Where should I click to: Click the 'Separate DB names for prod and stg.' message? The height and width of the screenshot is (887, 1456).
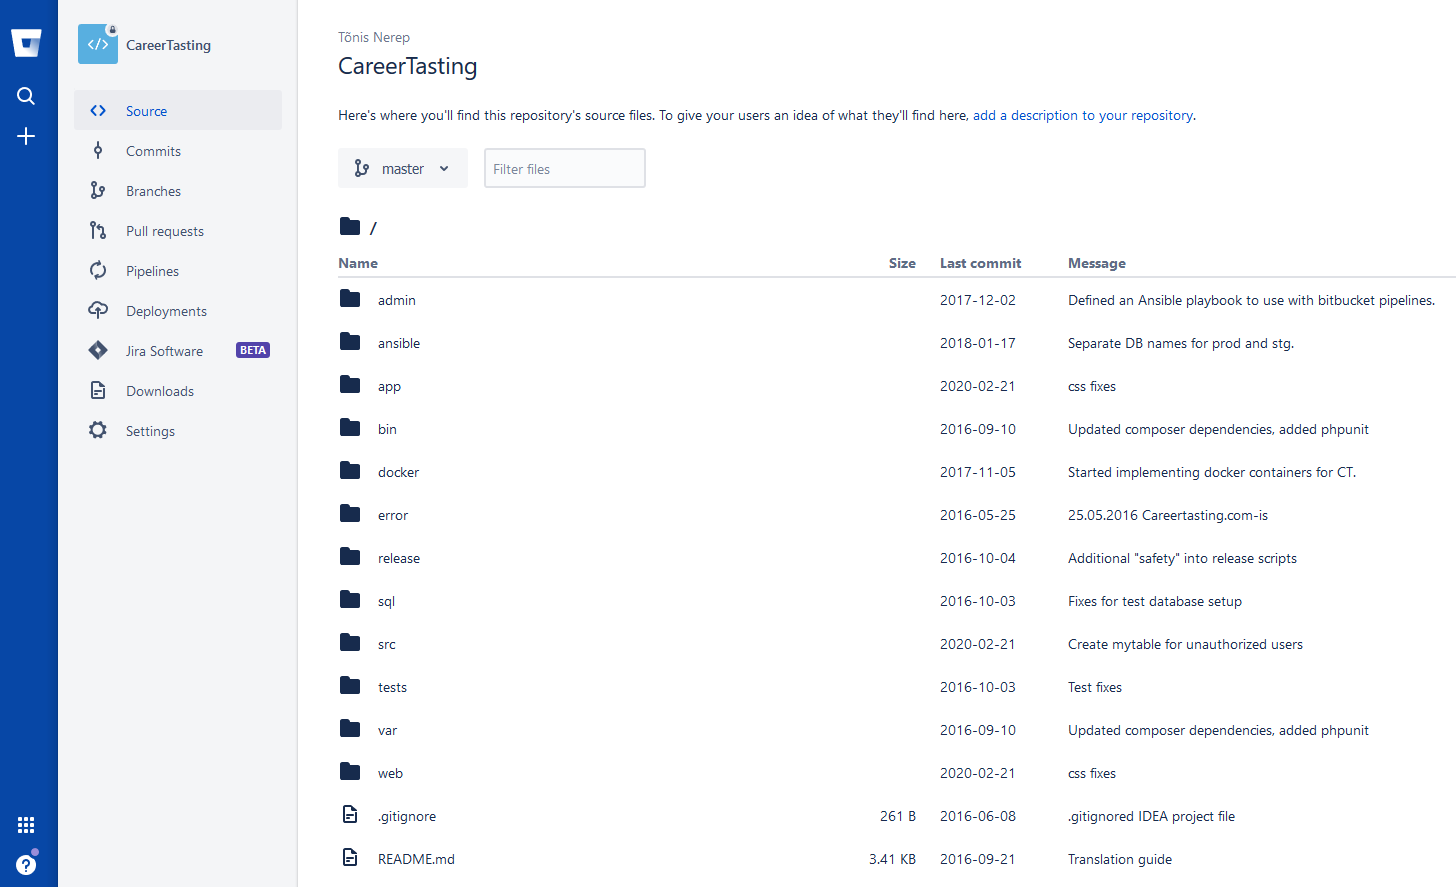pyautogui.click(x=1181, y=343)
